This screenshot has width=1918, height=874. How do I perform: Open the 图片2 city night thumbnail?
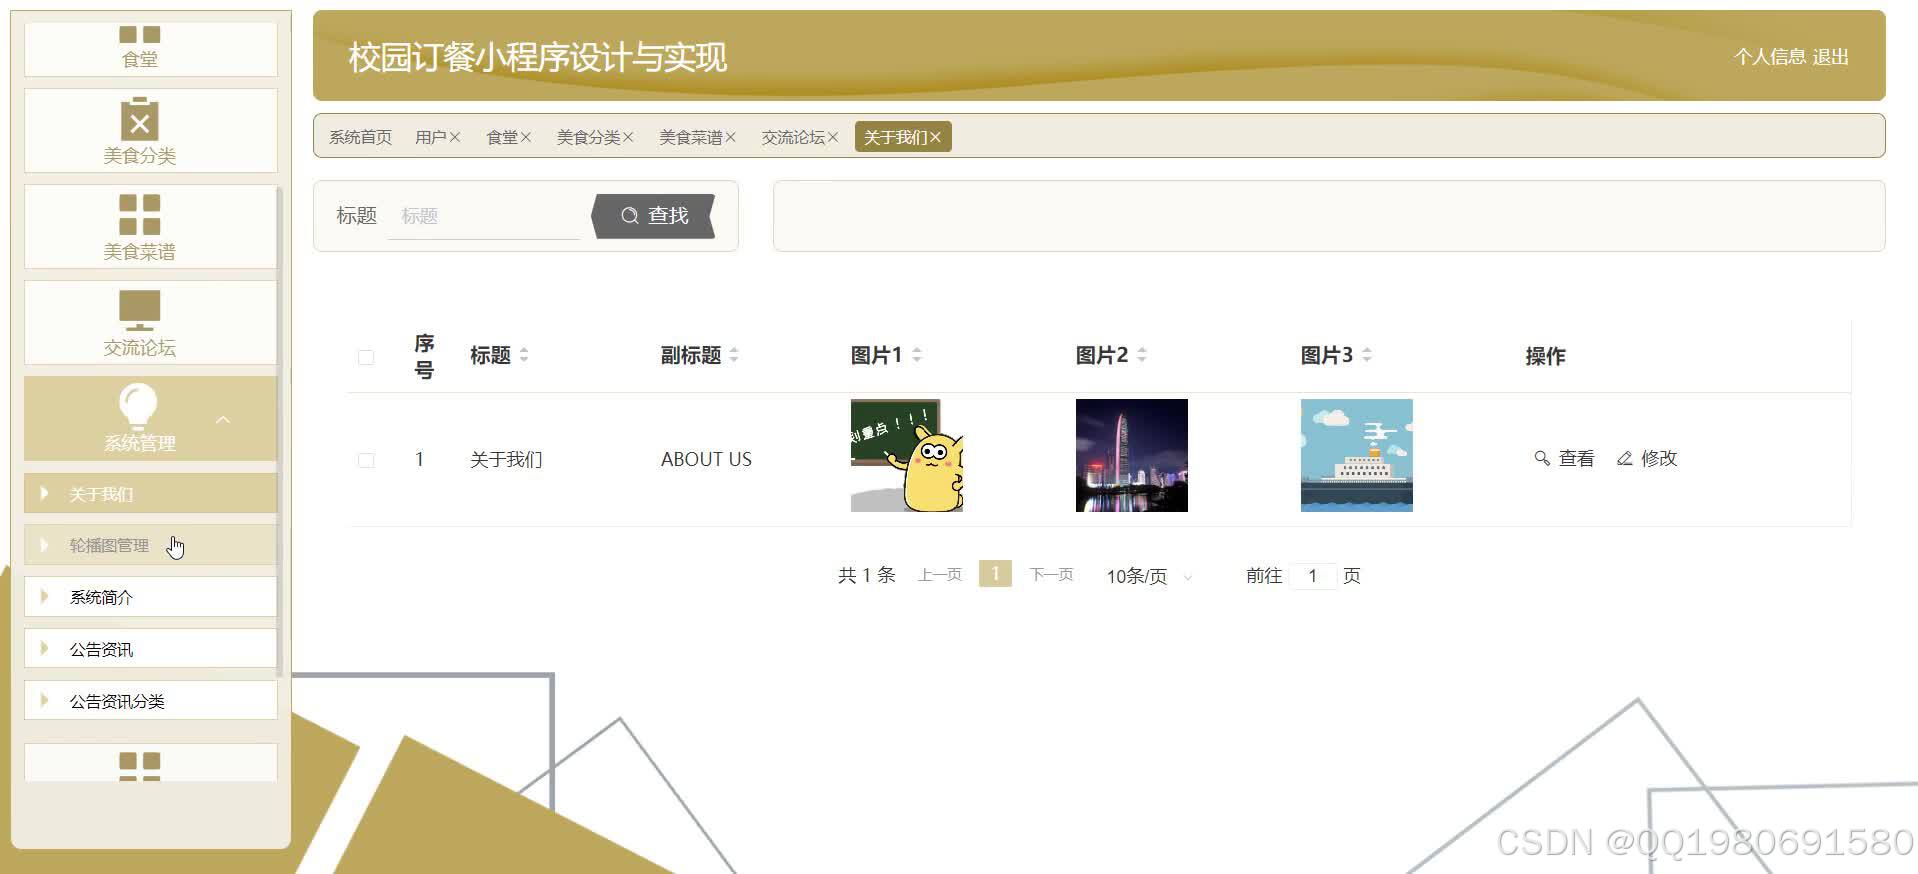pos(1132,456)
